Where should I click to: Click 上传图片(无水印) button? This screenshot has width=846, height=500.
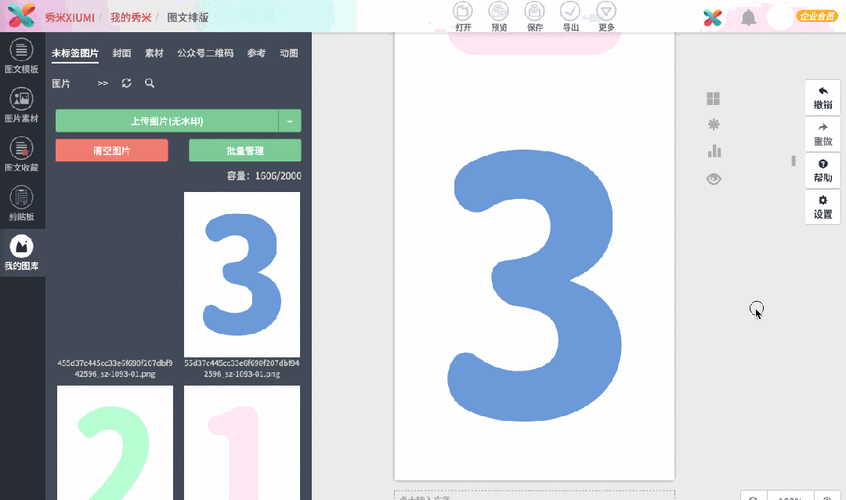(167, 121)
